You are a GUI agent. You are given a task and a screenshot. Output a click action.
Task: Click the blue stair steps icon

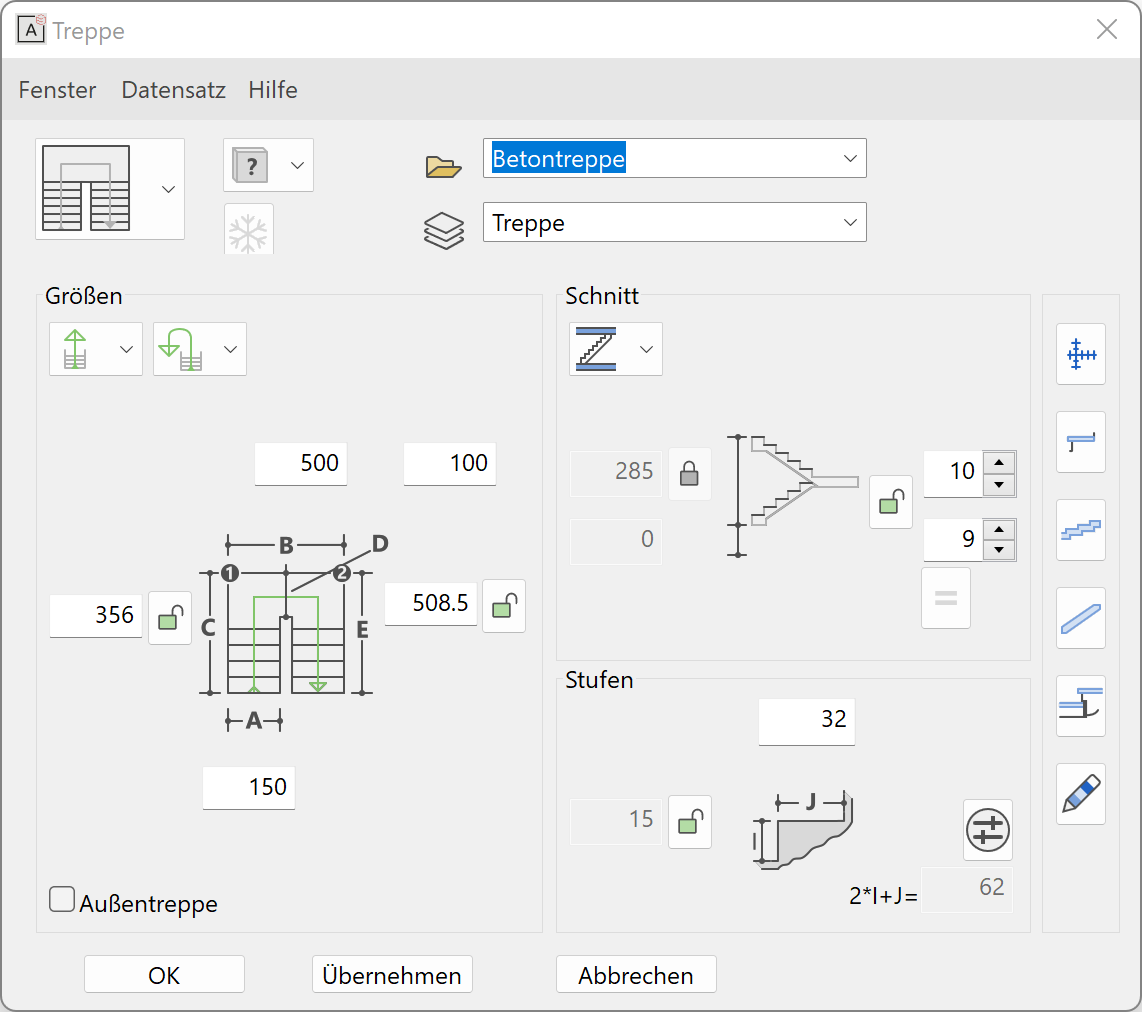(x=1081, y=530)
